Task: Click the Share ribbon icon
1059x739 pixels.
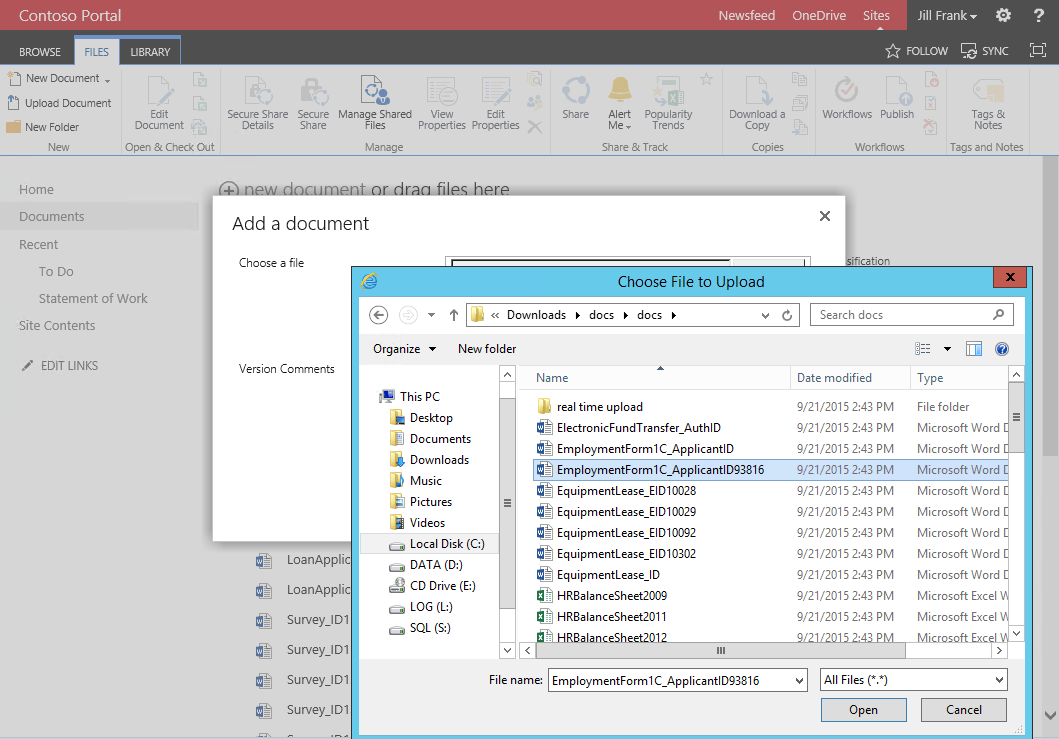Action: tap(576, 91)
